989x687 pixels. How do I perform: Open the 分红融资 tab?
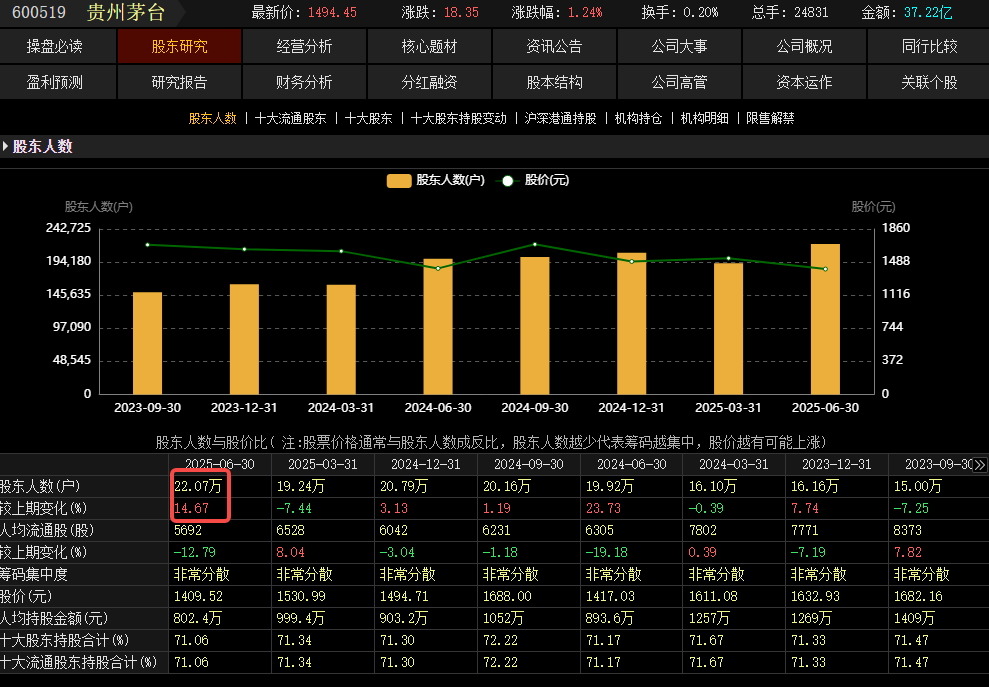pos(429,82)
